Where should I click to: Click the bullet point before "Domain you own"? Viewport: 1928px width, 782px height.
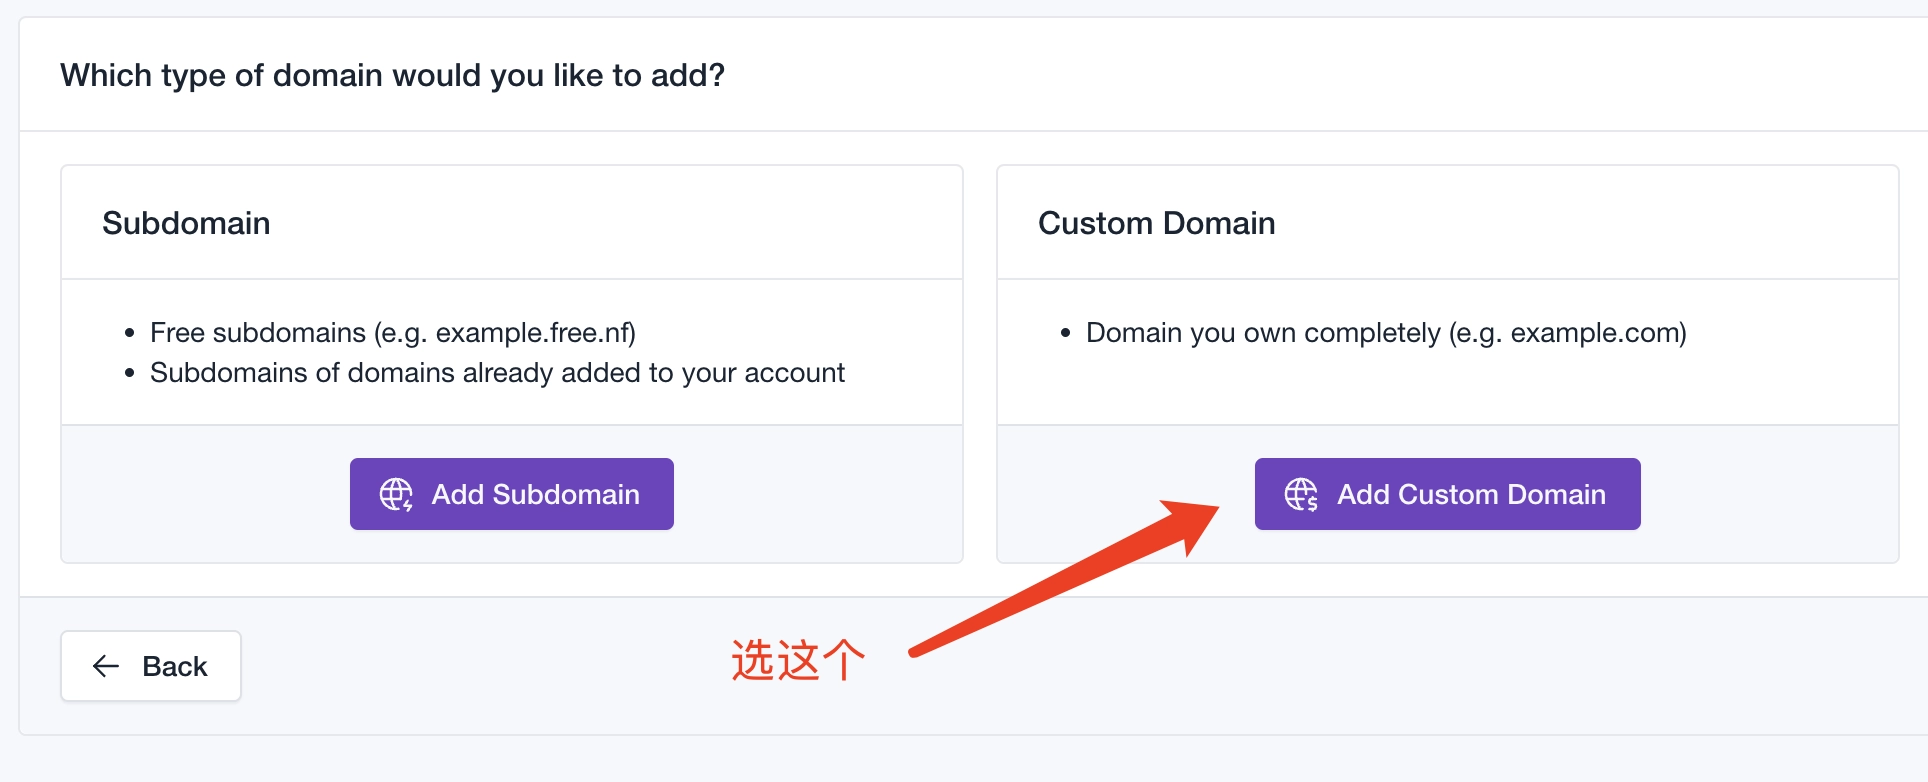tap(1065, 333)
